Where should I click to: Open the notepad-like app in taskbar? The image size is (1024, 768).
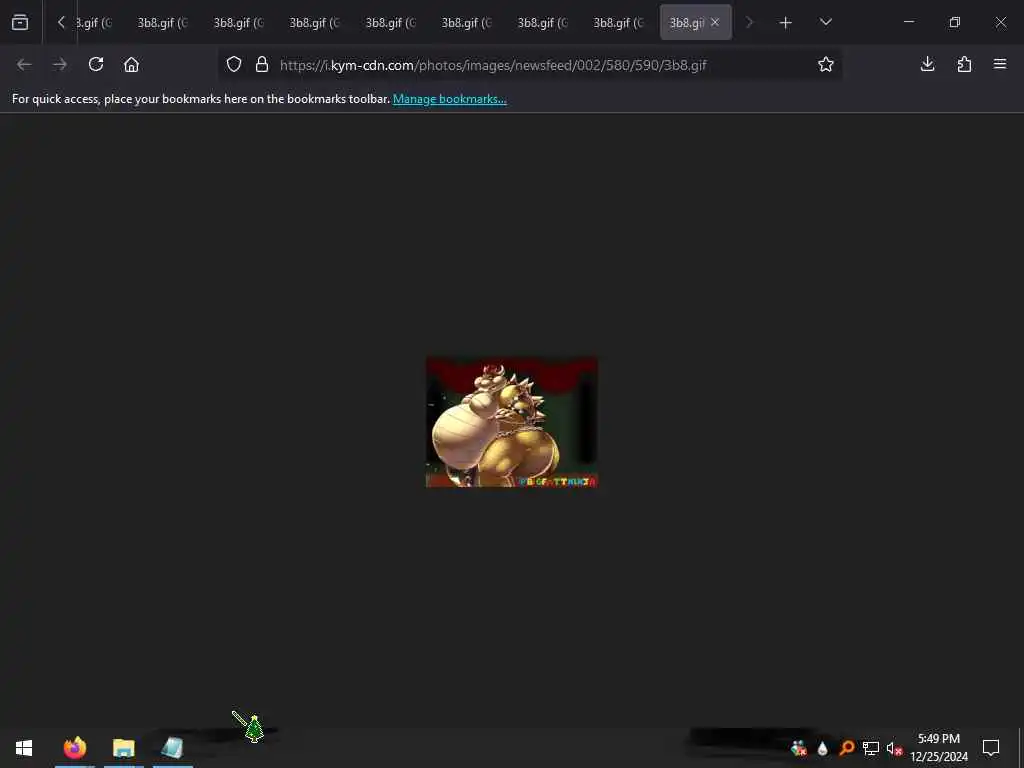click(172, 748)
